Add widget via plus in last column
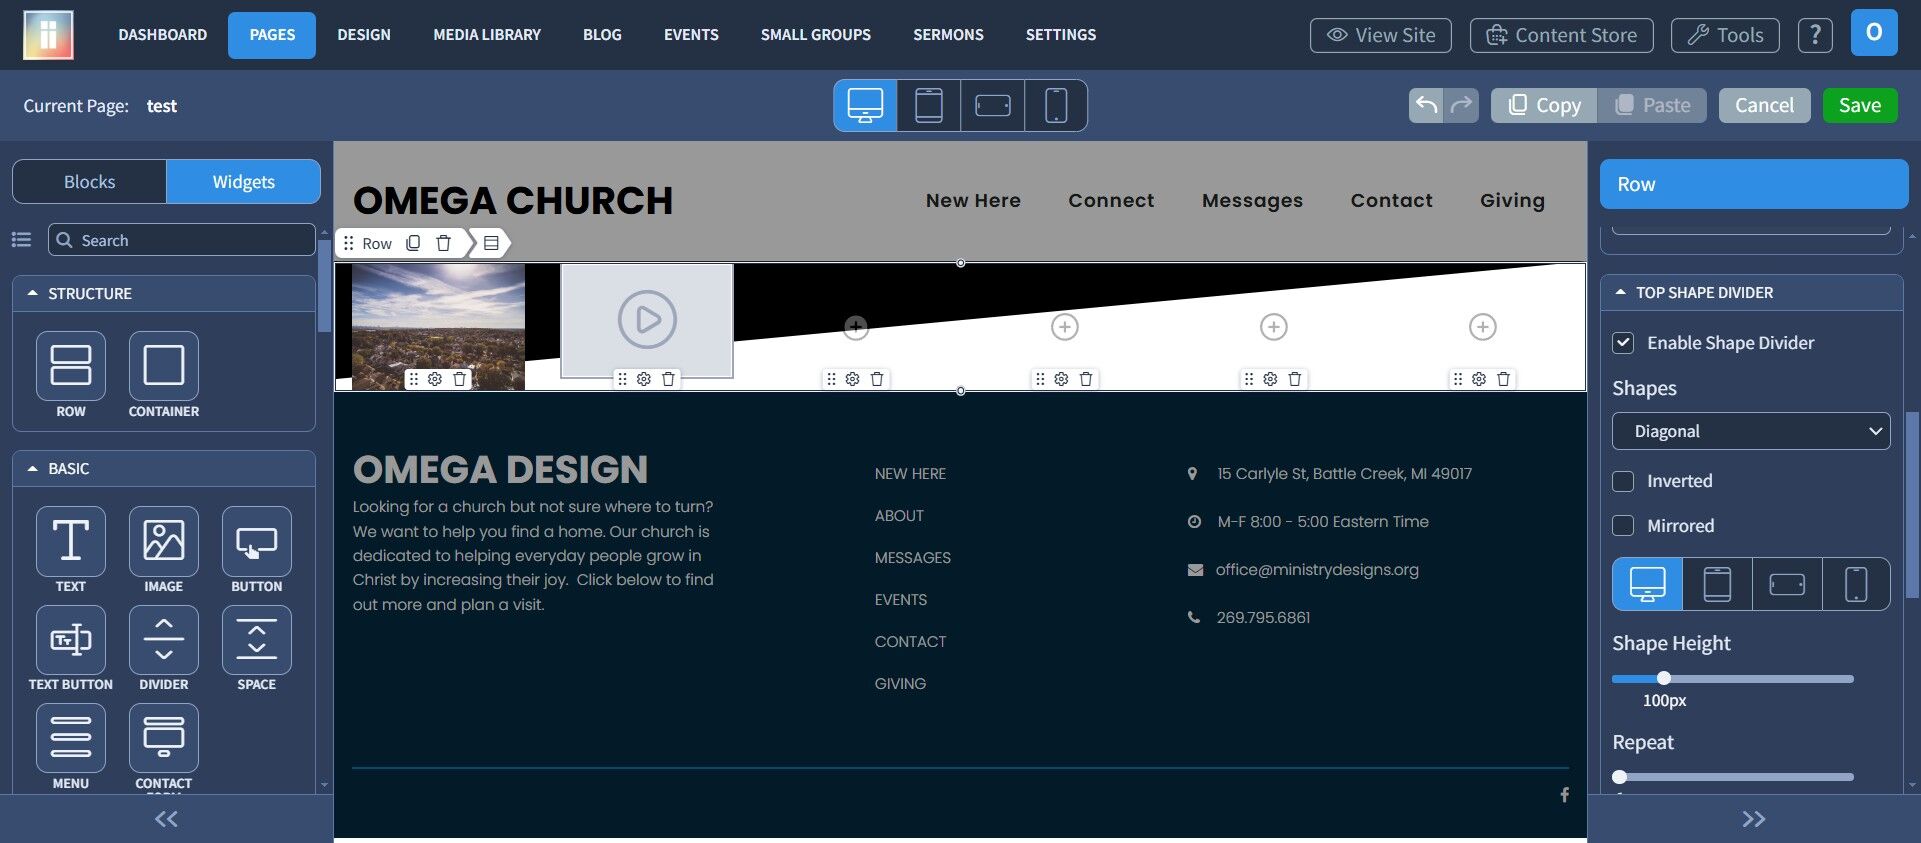The image size is (1921, 843). click(1482, 327)
